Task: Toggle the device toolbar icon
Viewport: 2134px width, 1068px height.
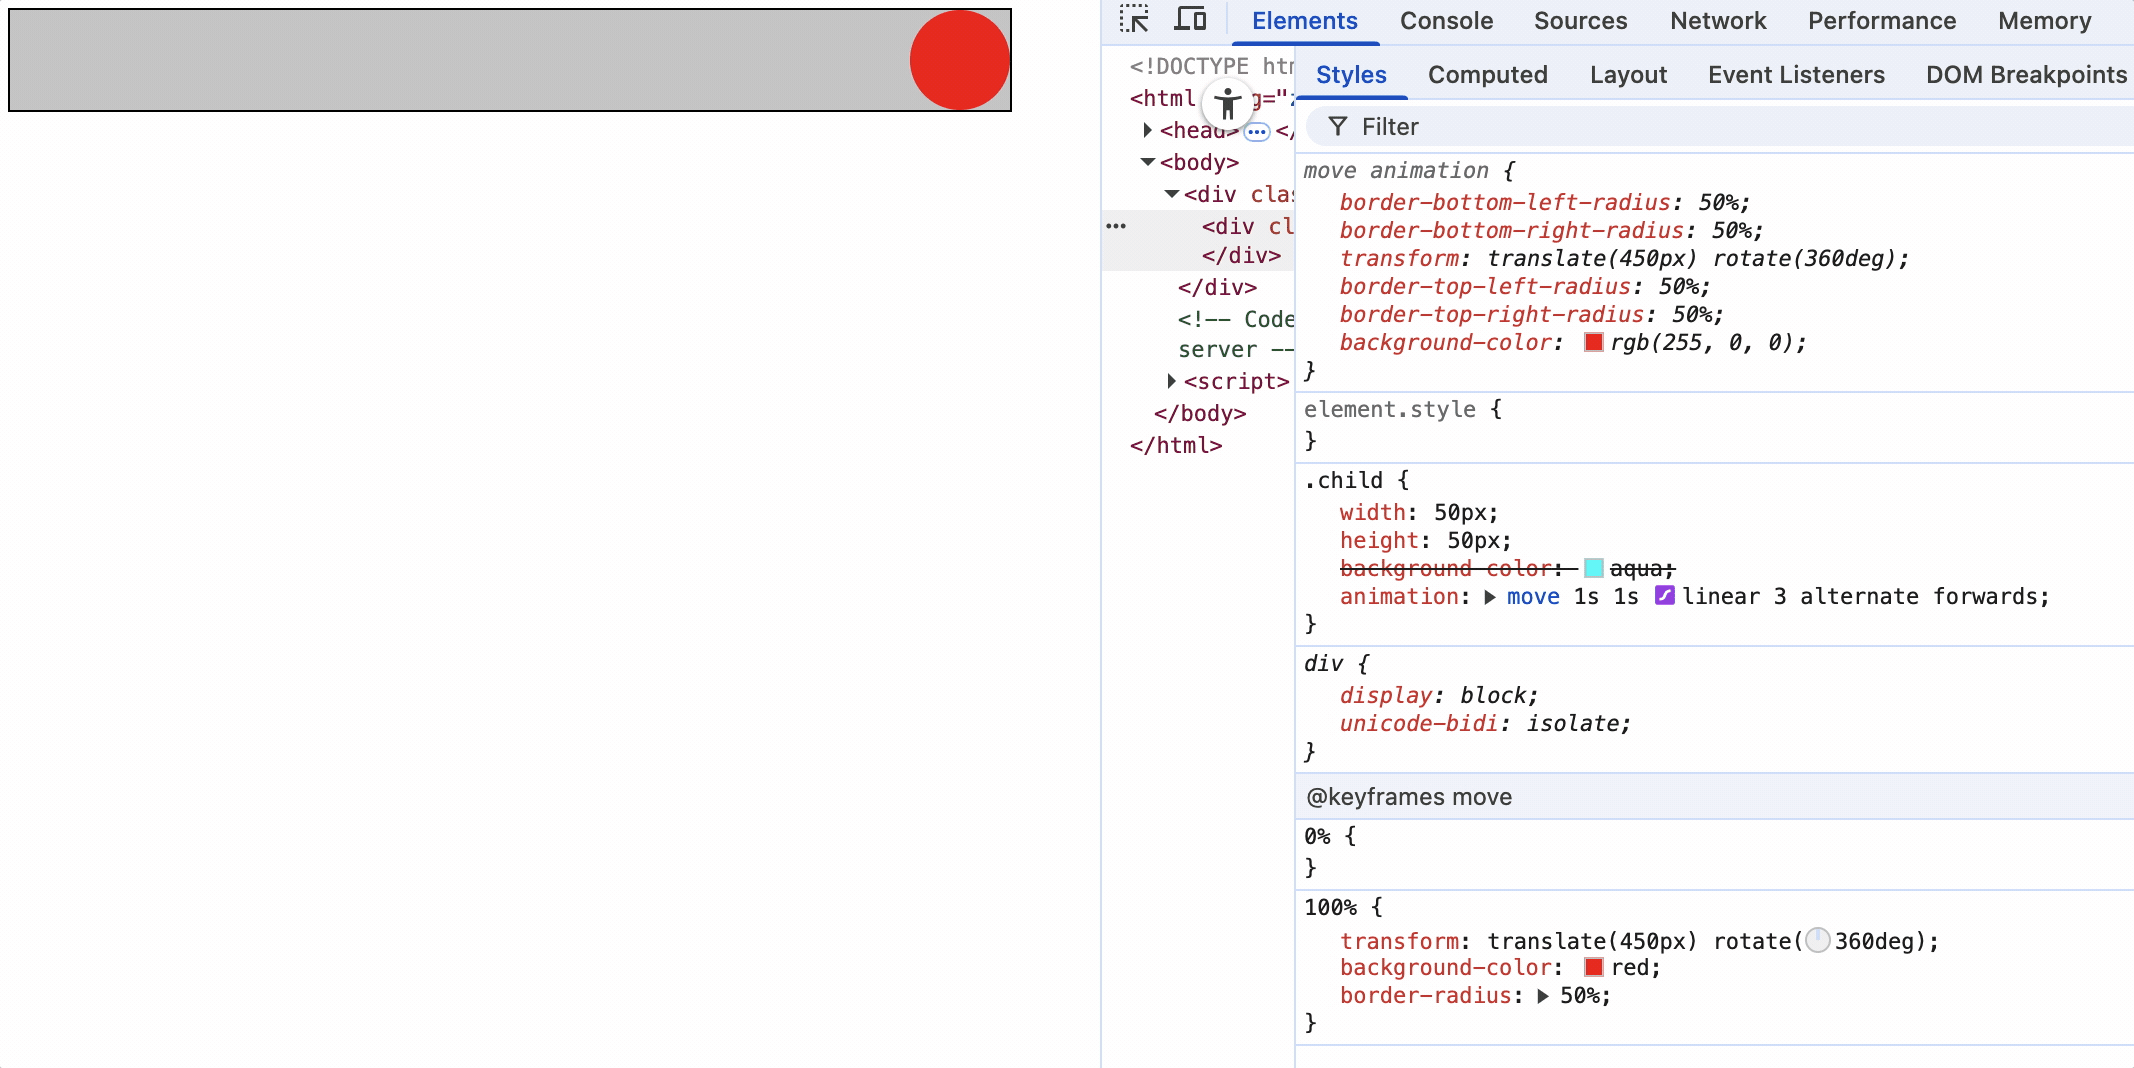Action: [1190, 20]
